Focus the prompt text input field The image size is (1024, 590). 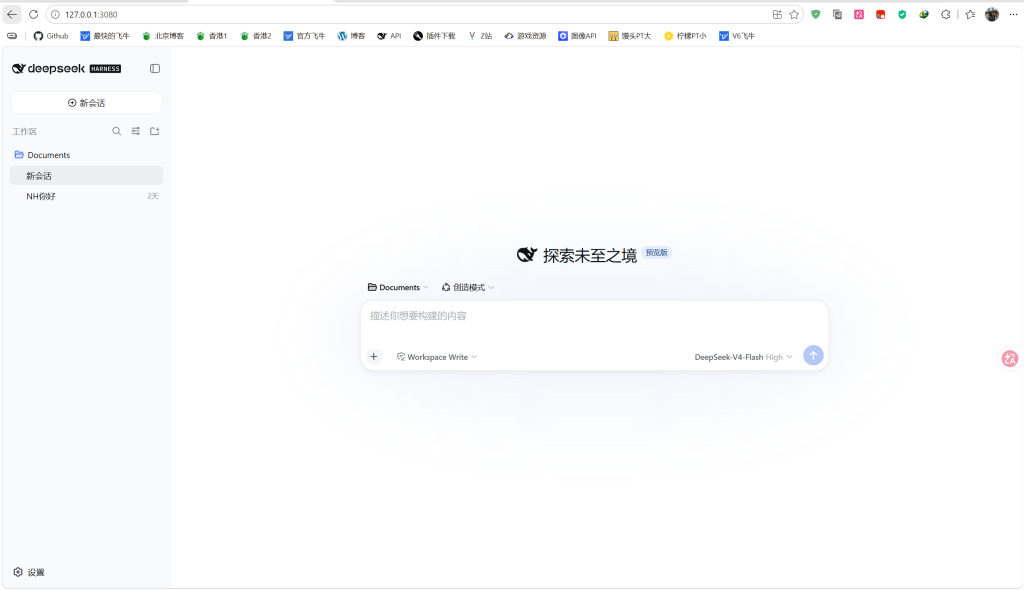(x=594, y=321)
